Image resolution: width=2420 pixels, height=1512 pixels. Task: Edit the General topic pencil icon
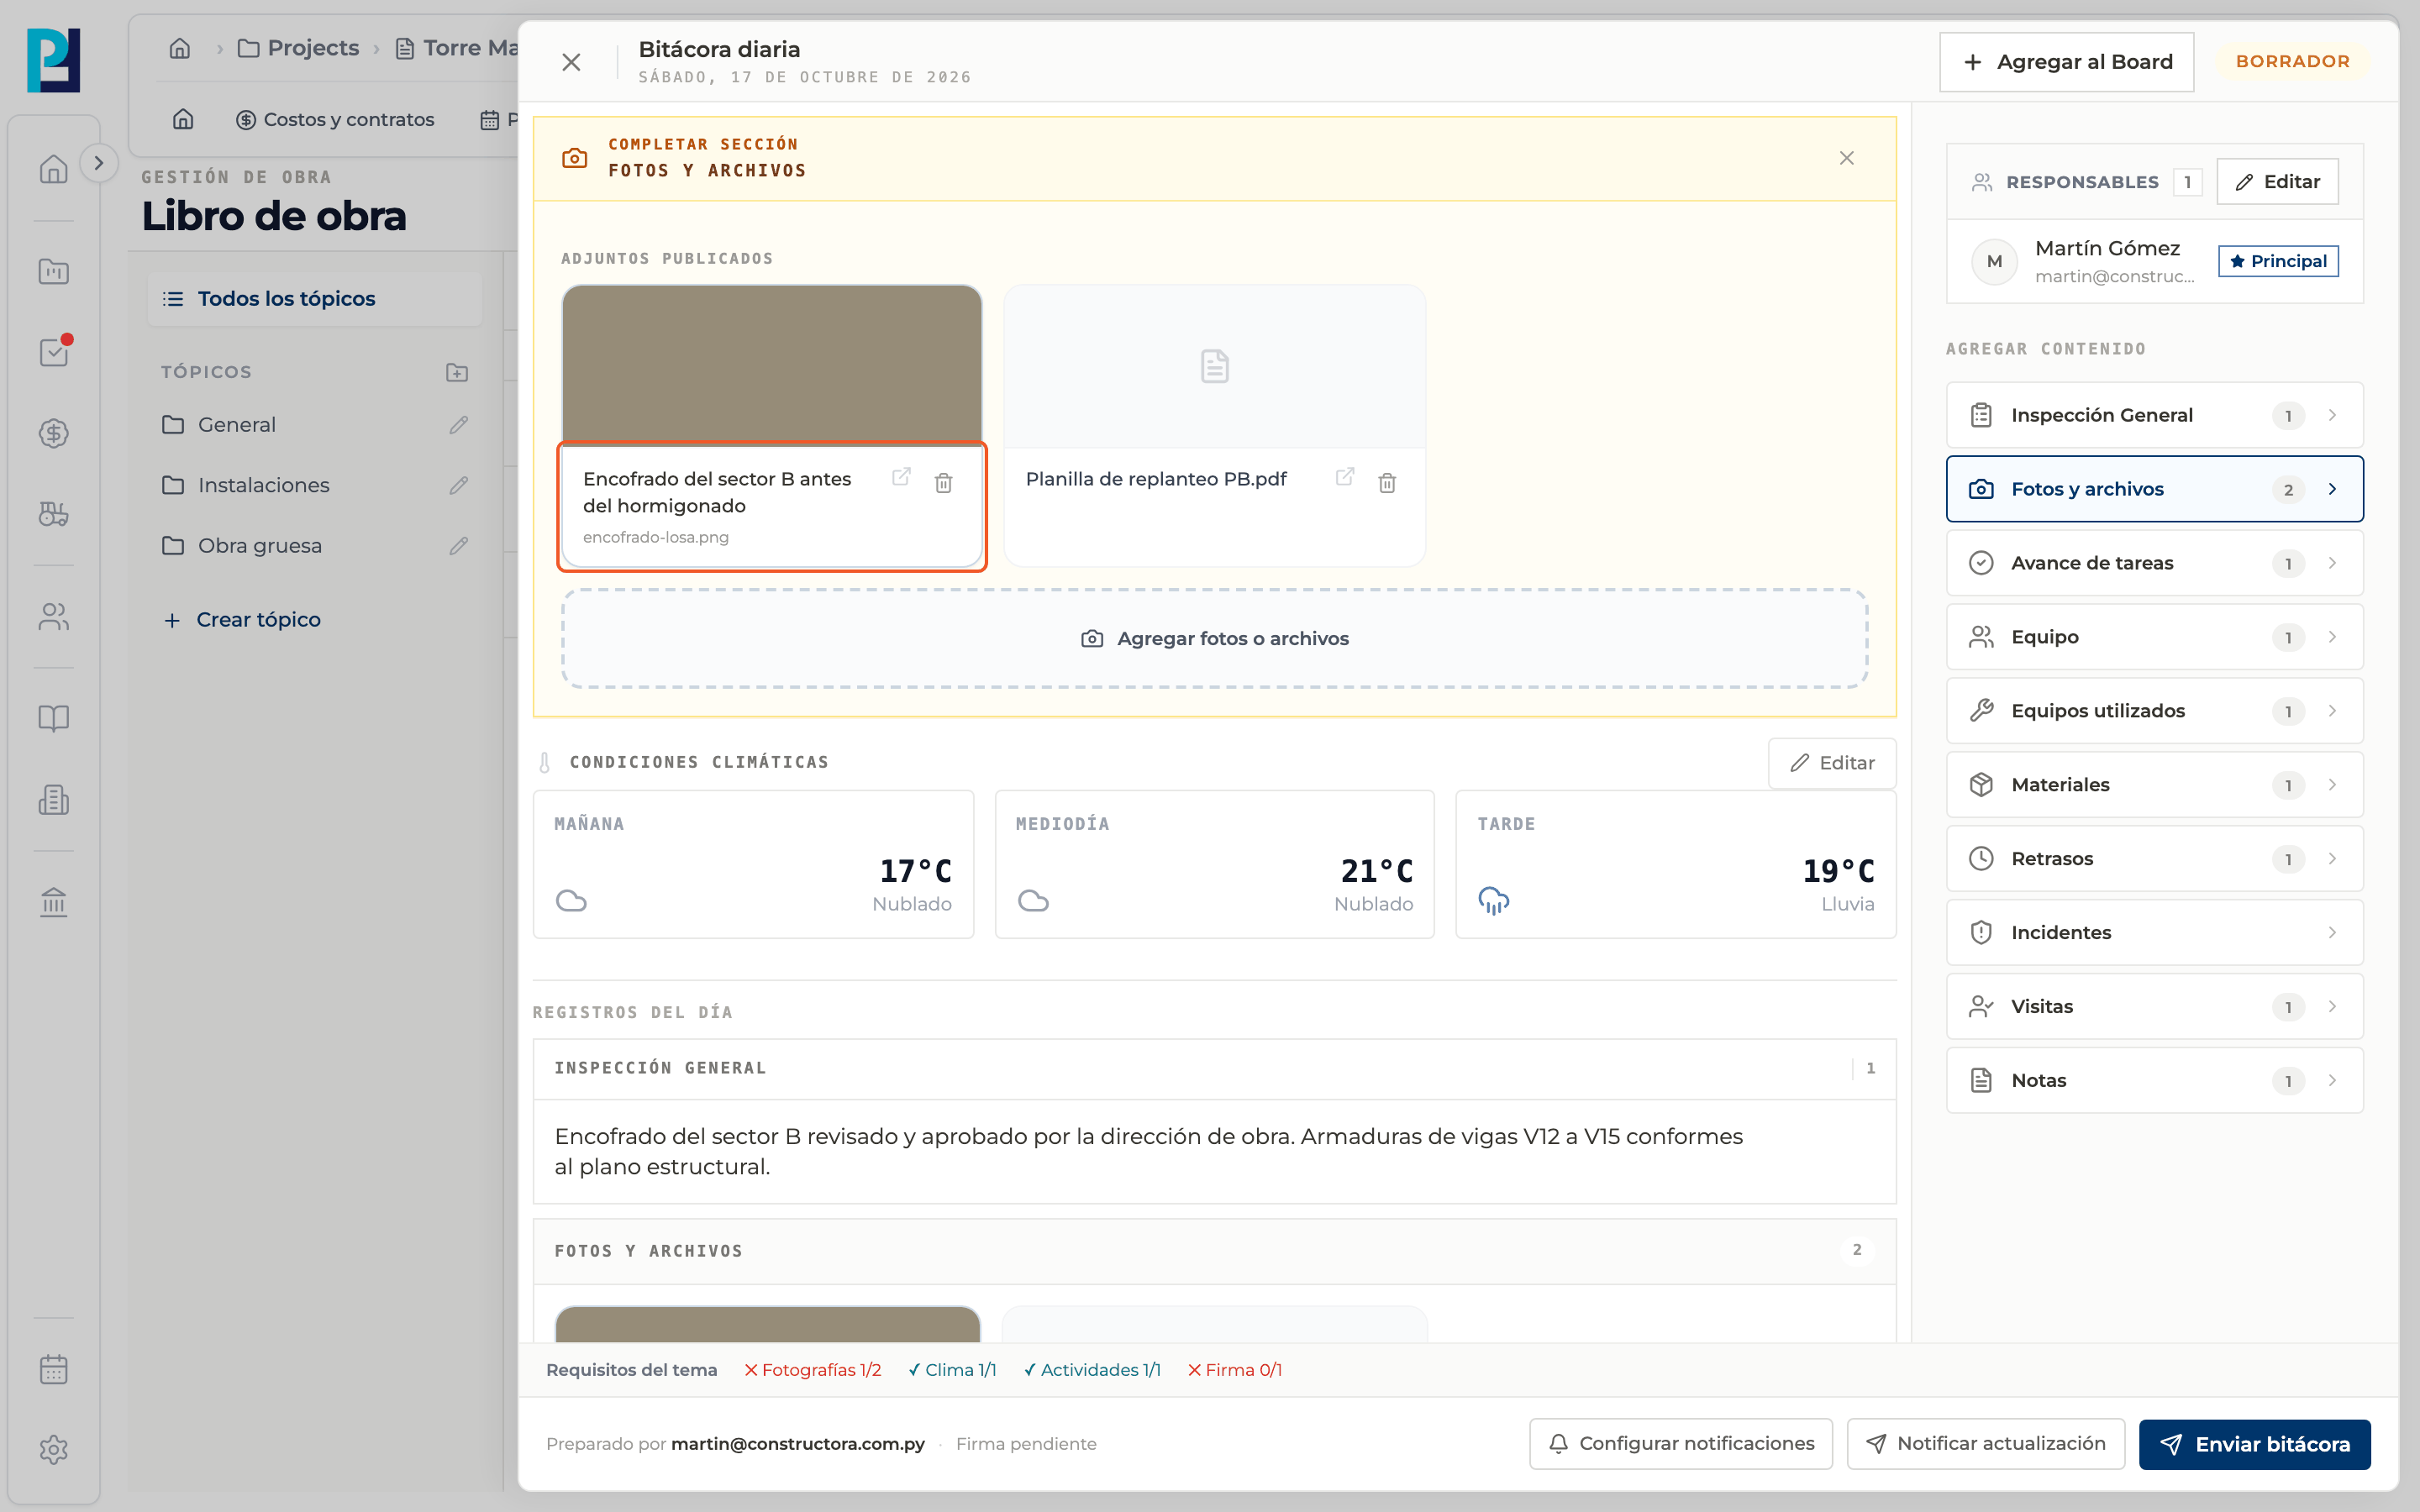[459, 425]
